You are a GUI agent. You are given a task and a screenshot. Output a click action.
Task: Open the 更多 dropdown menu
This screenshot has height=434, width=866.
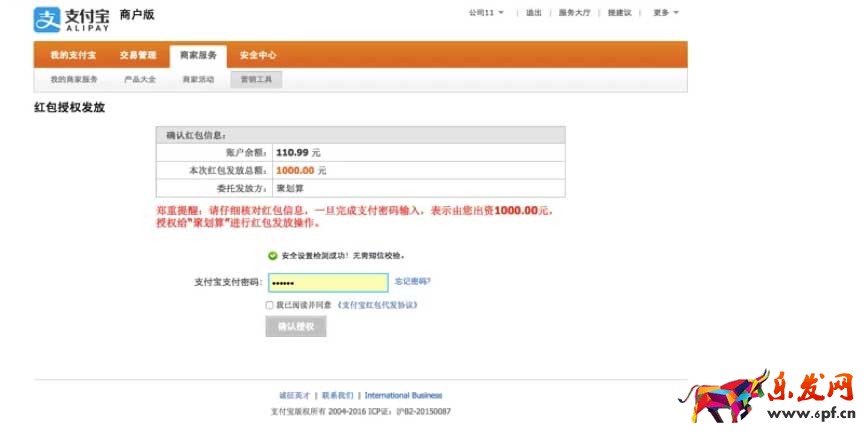click(665, 13)
